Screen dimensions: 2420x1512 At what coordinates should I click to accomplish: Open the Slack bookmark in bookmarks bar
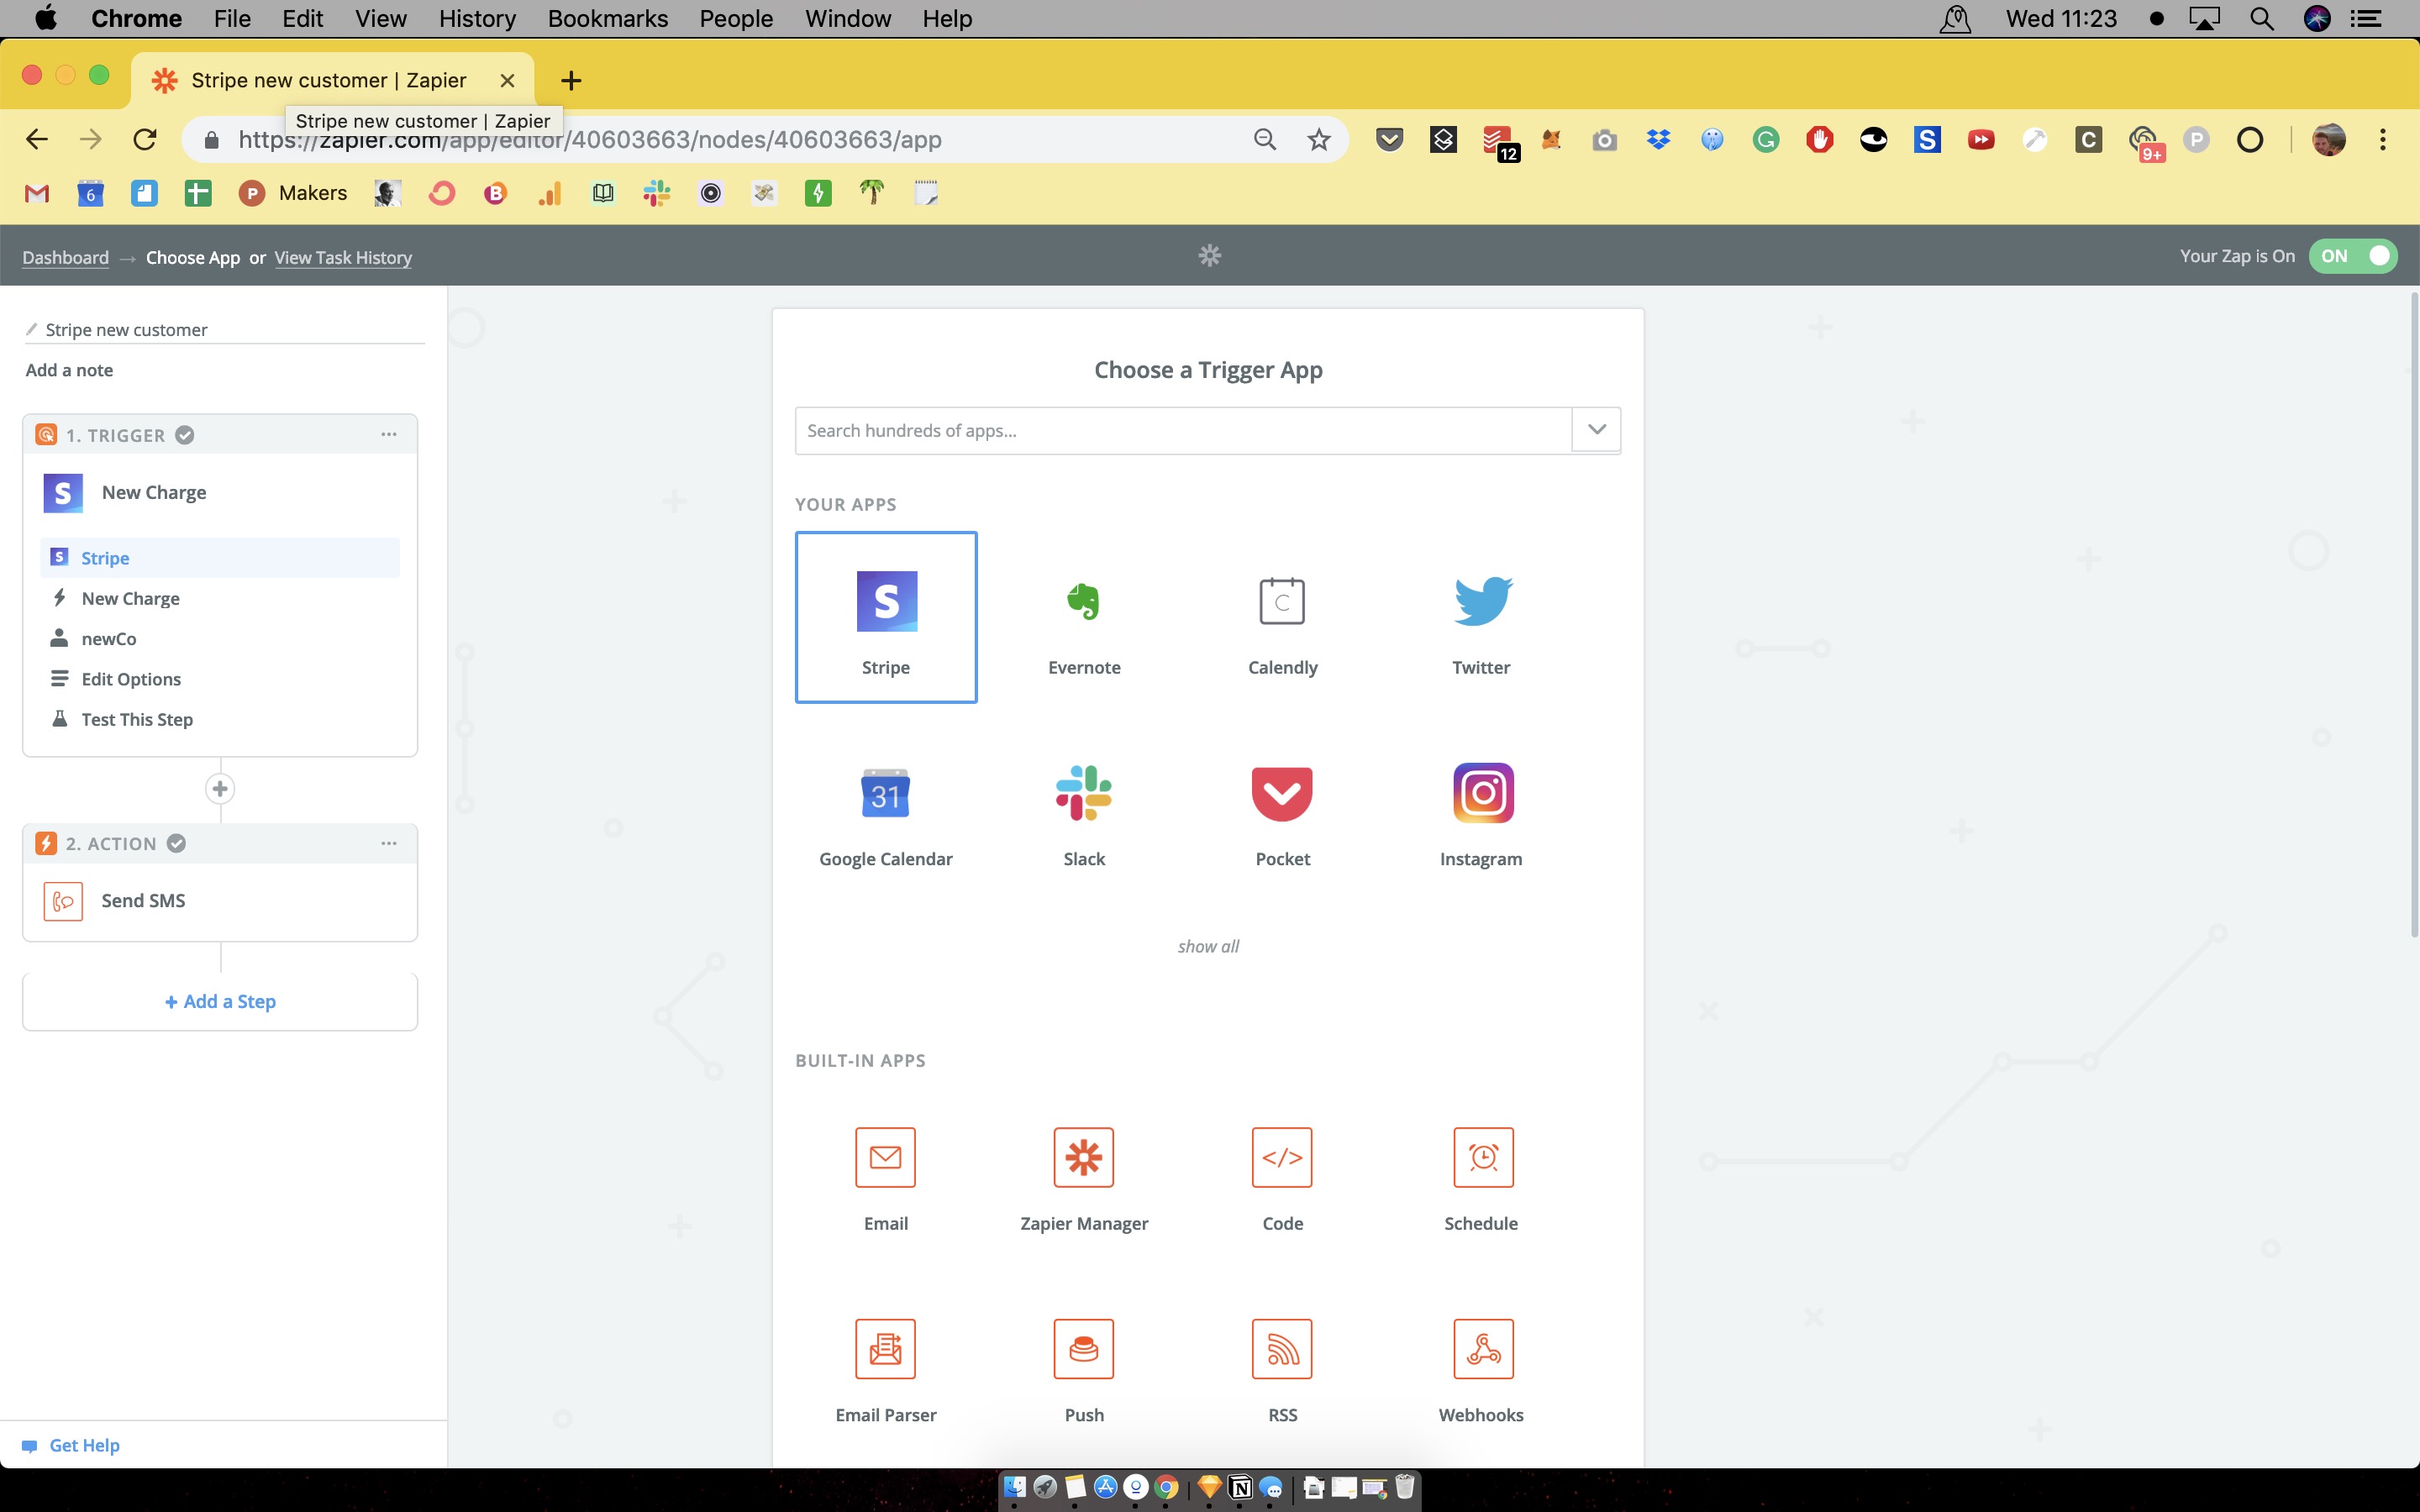tap(657, 194)
